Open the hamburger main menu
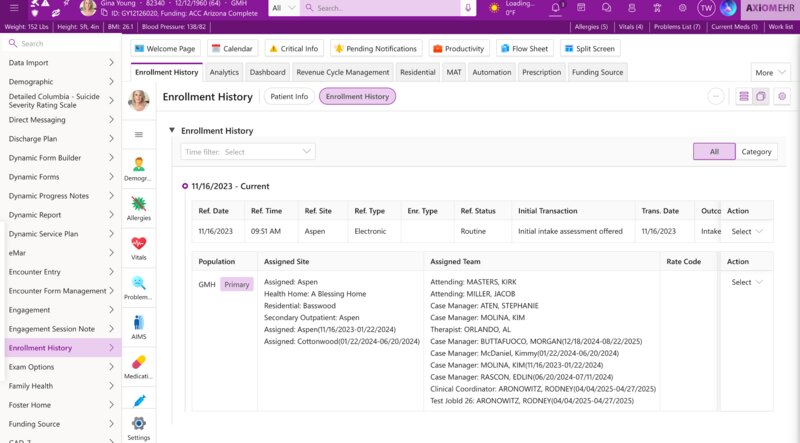The image size is (800, 443). [14, 8]
